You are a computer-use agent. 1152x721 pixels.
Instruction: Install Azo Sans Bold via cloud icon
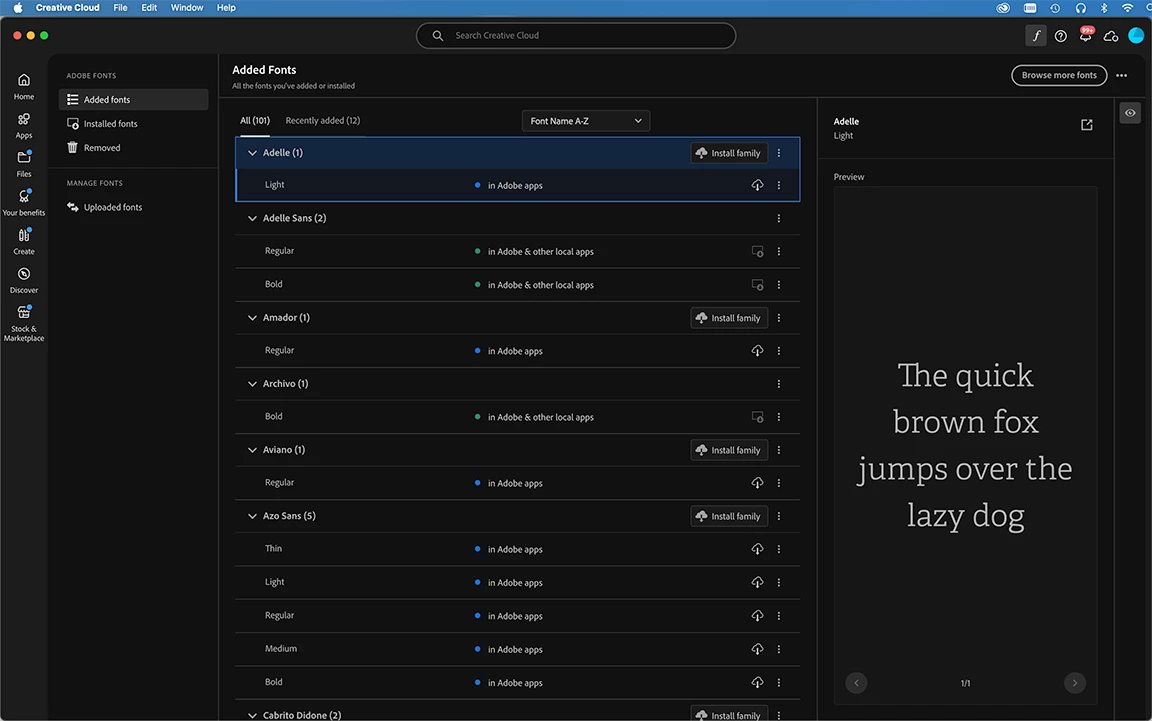tap(757, 682)
